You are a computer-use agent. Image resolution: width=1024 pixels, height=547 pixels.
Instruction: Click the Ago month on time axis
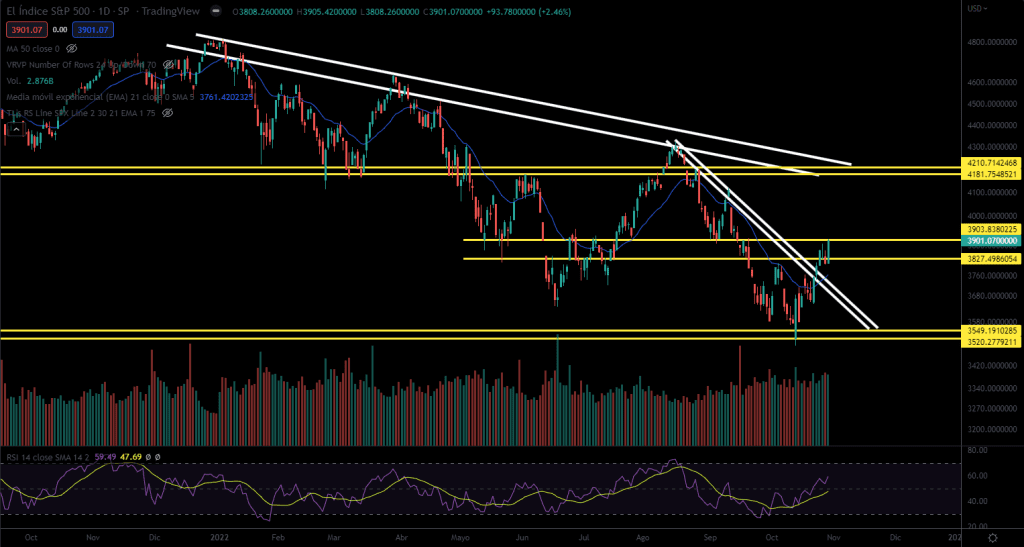[x=644, y=538]
